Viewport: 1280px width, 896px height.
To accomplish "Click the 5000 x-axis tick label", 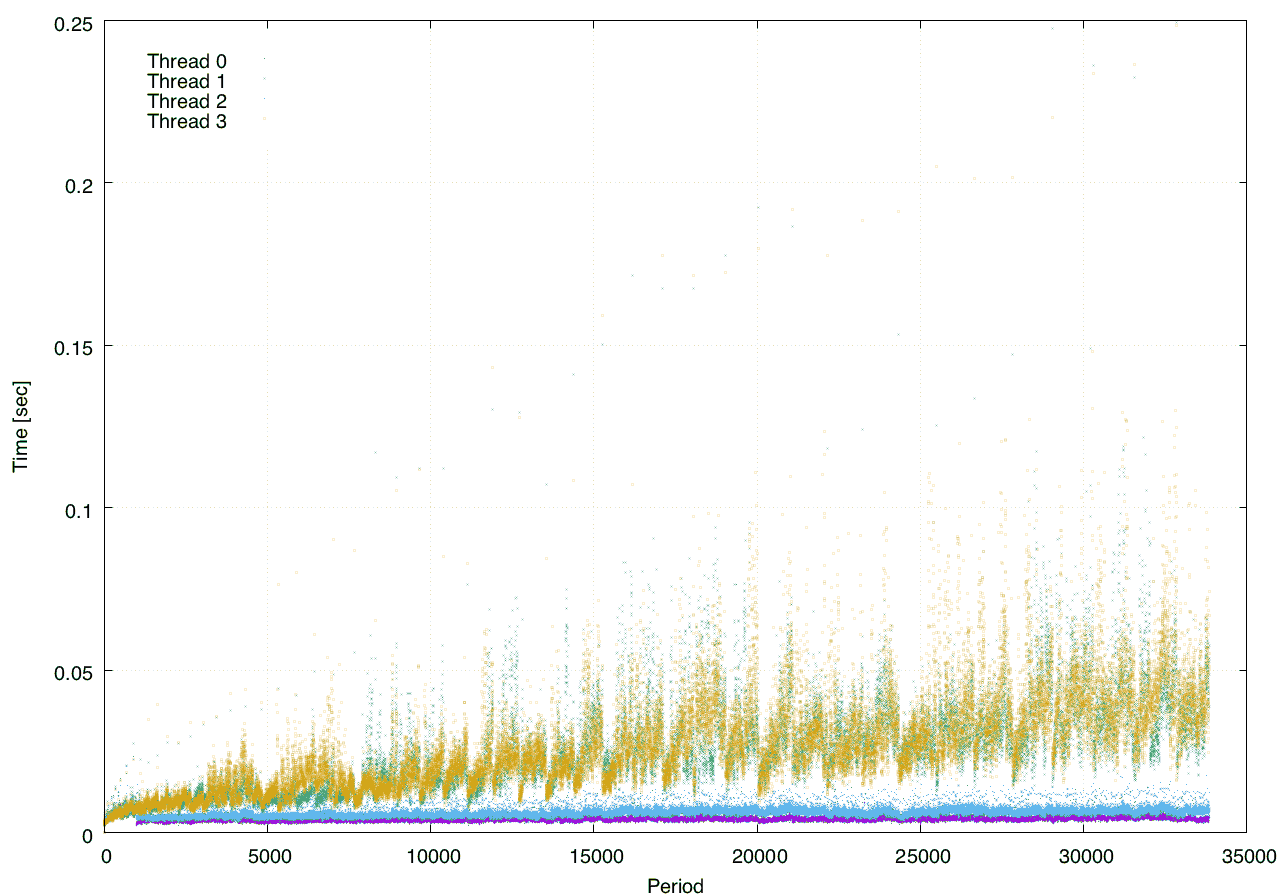I will [x=268, y=857].
